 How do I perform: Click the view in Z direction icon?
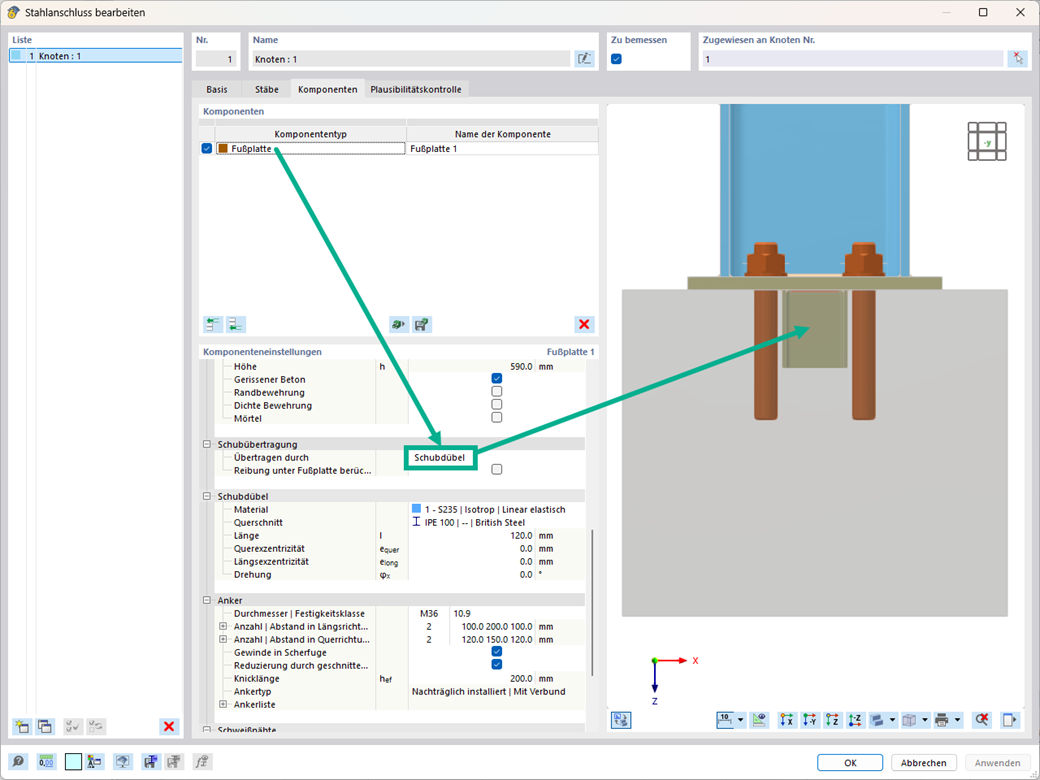coord(832,720)
